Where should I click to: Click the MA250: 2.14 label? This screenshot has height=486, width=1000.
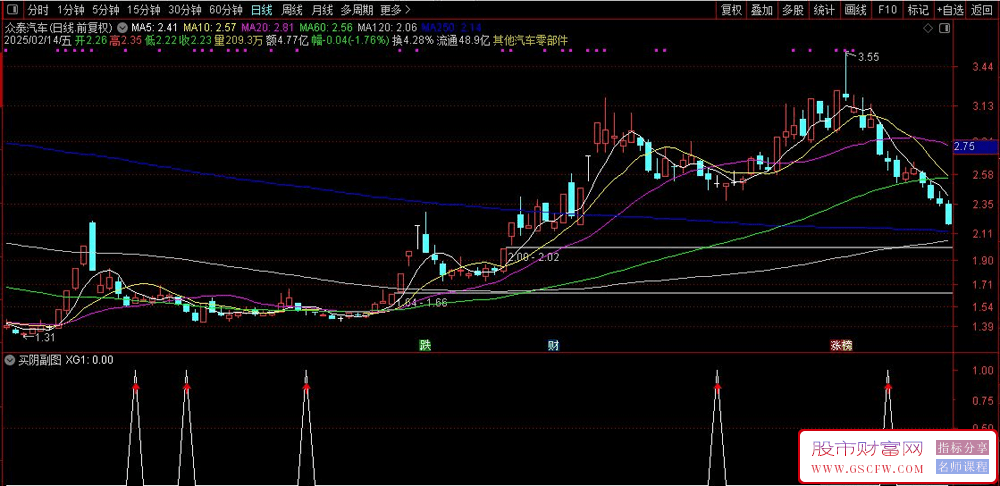tap(451, 28)
